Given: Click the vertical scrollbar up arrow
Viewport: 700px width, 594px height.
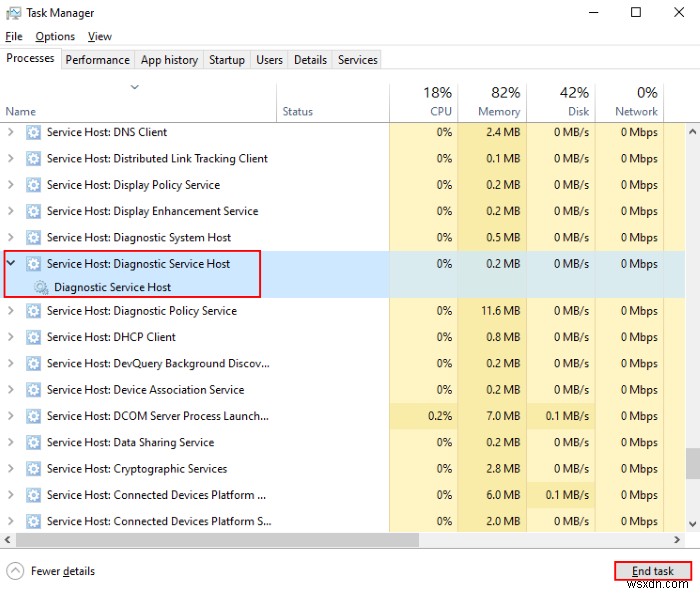Looking at the screenshot, I should click(692, 132).
